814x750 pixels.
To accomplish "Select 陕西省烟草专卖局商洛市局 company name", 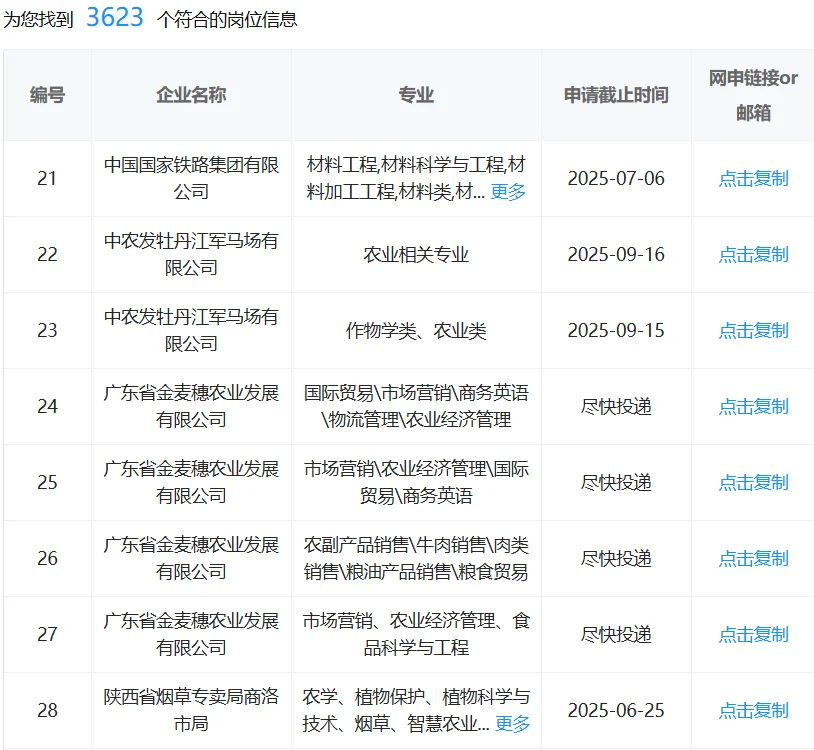I will (191, 710).
